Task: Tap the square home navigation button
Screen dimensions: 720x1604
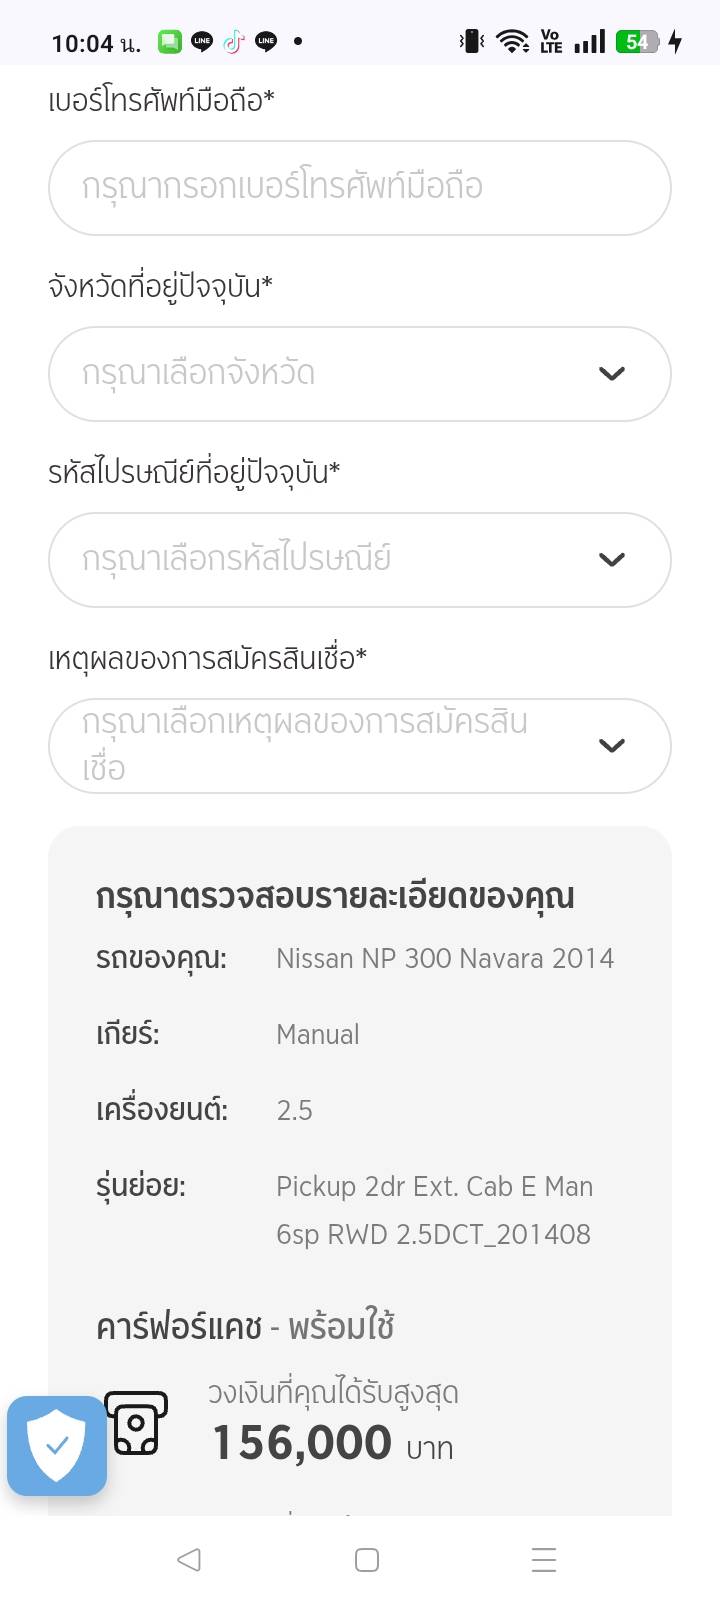Action: 367,1560
